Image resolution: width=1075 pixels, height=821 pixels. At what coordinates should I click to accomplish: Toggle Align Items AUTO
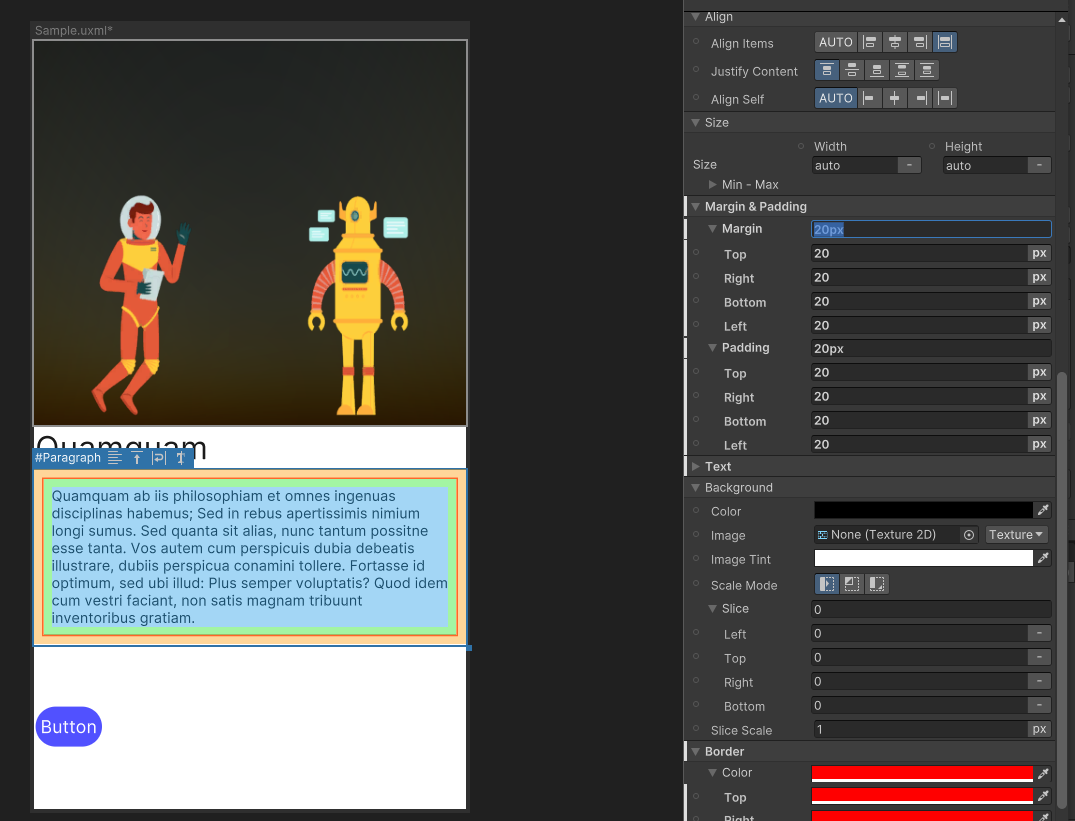pyautogui.click(x=836, y=42)
